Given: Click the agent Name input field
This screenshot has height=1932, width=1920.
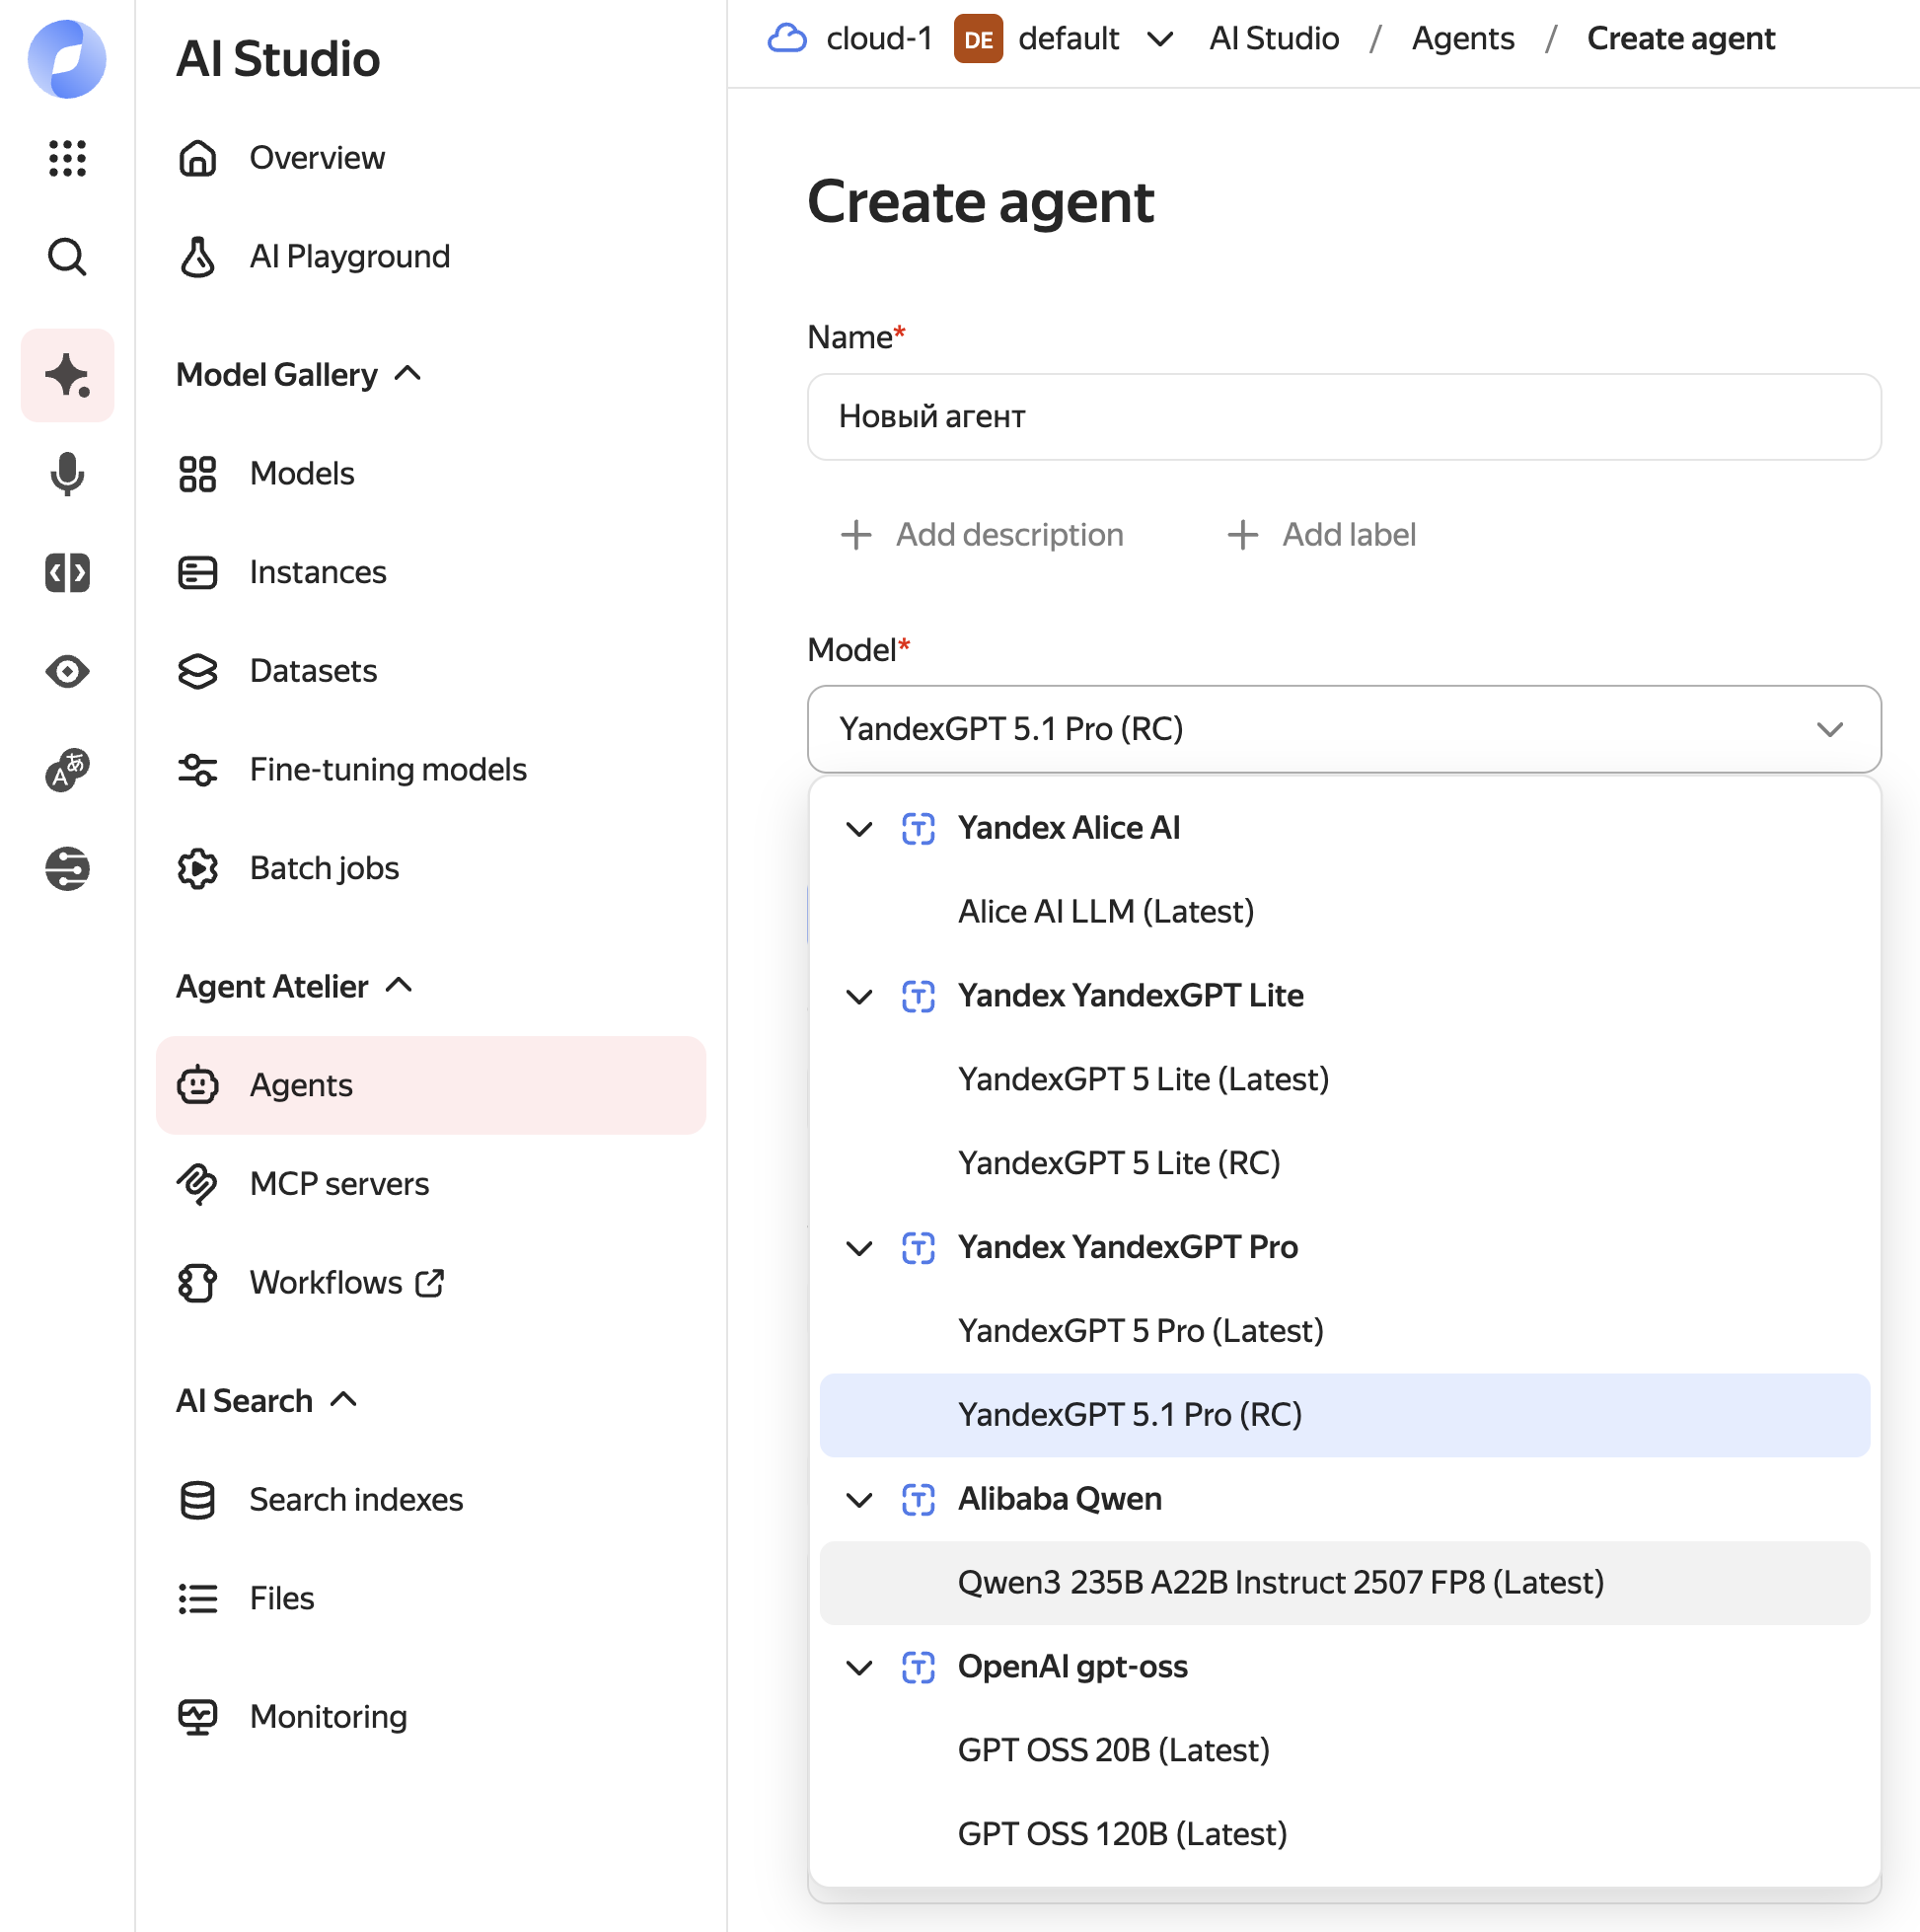Looking at the screenshot, I should [x=1343, y=417].
